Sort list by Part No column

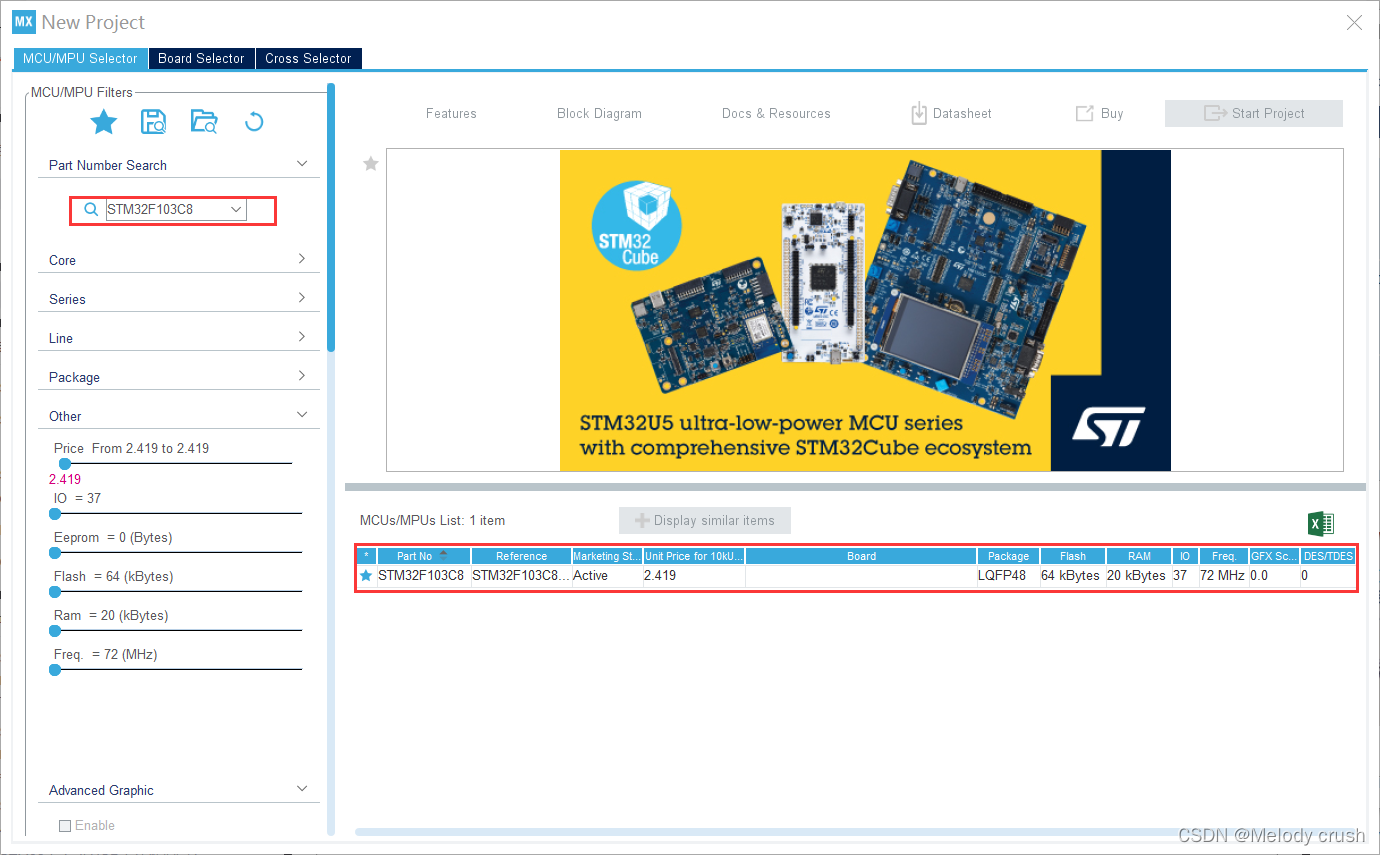coord(423,556)
